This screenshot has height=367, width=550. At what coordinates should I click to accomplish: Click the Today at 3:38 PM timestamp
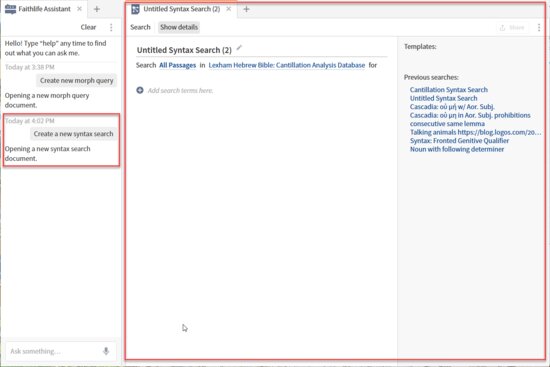[30, 67]
